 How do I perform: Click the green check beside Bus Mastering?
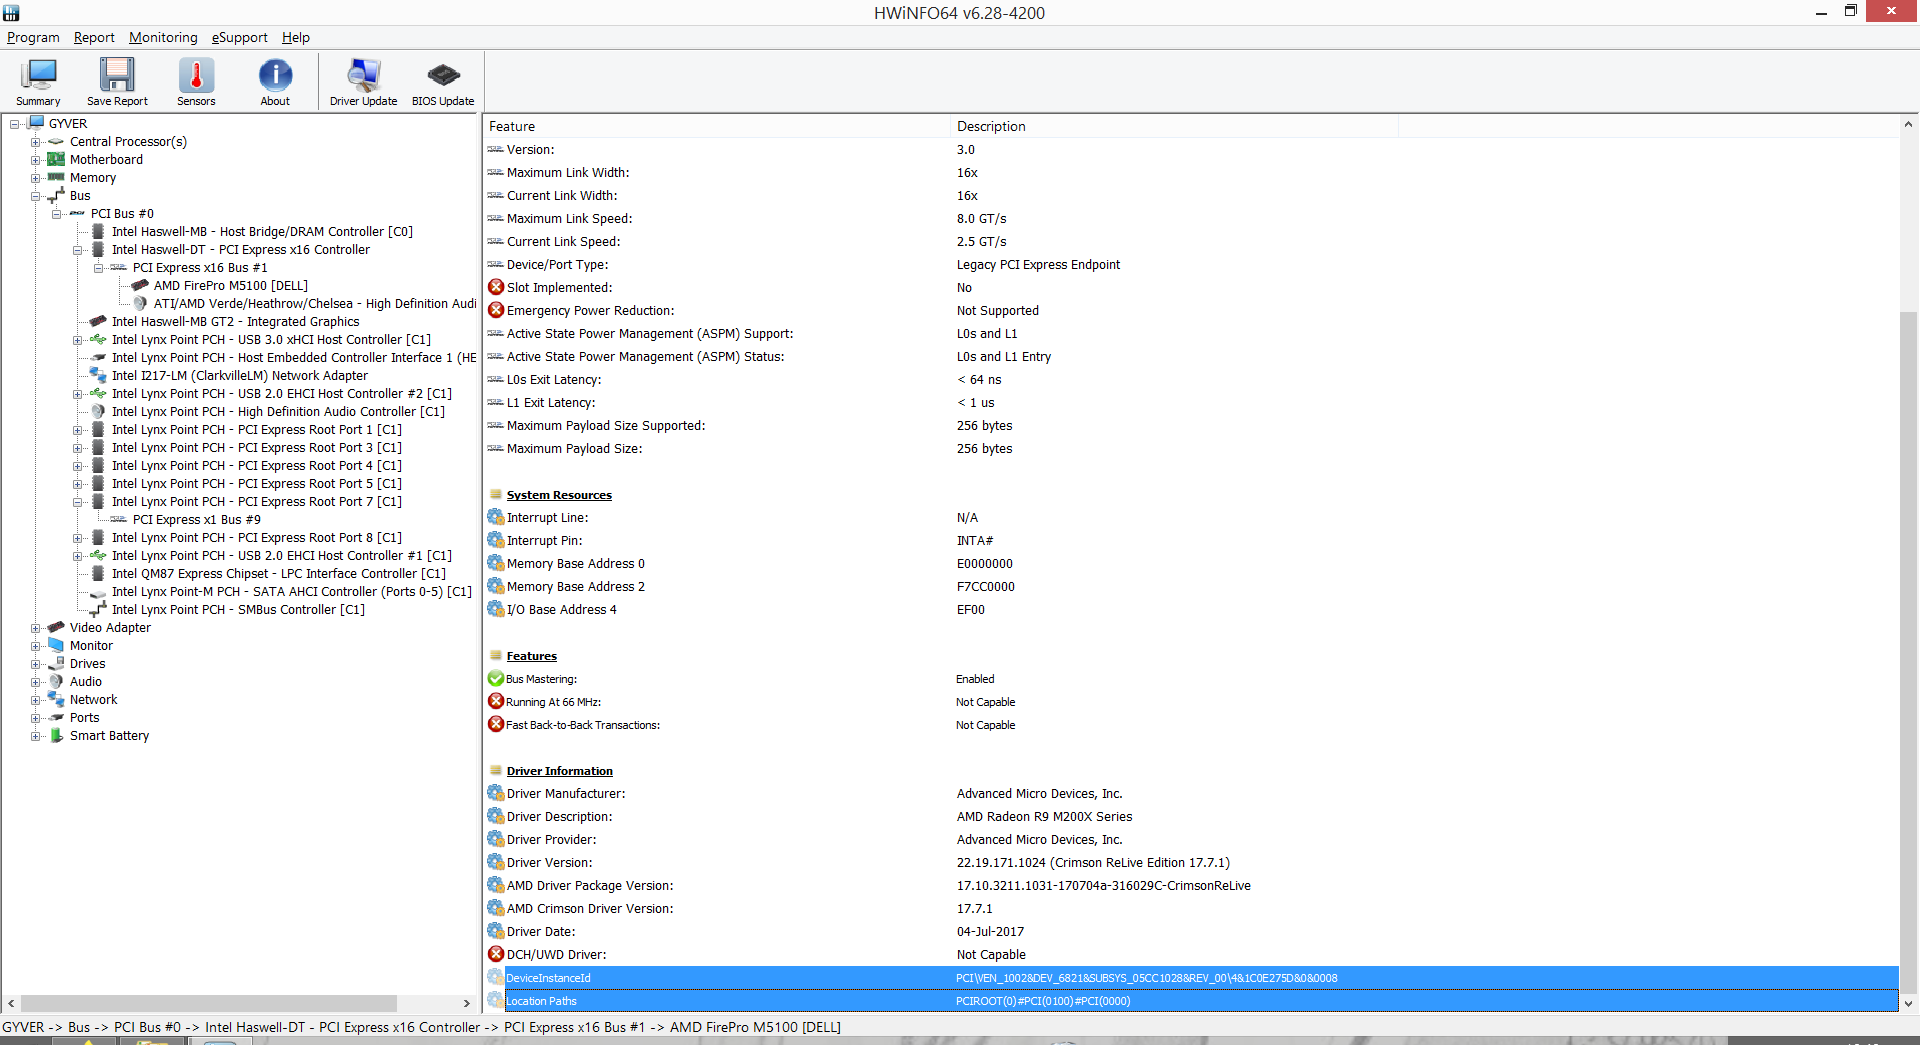point(496,678)
